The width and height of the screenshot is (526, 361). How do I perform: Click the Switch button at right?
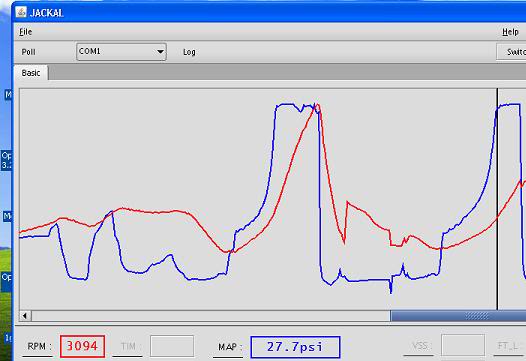coord(511,52)
